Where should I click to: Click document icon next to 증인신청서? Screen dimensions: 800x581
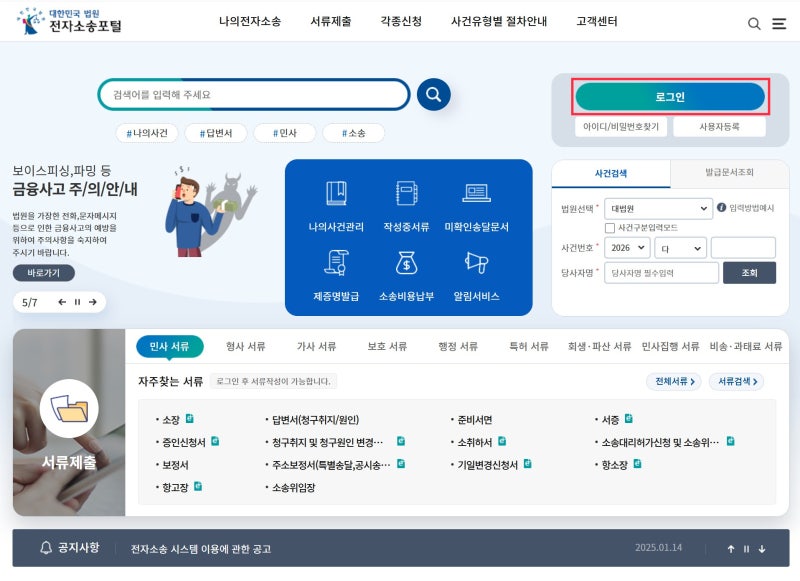click(x=215, y=441)
